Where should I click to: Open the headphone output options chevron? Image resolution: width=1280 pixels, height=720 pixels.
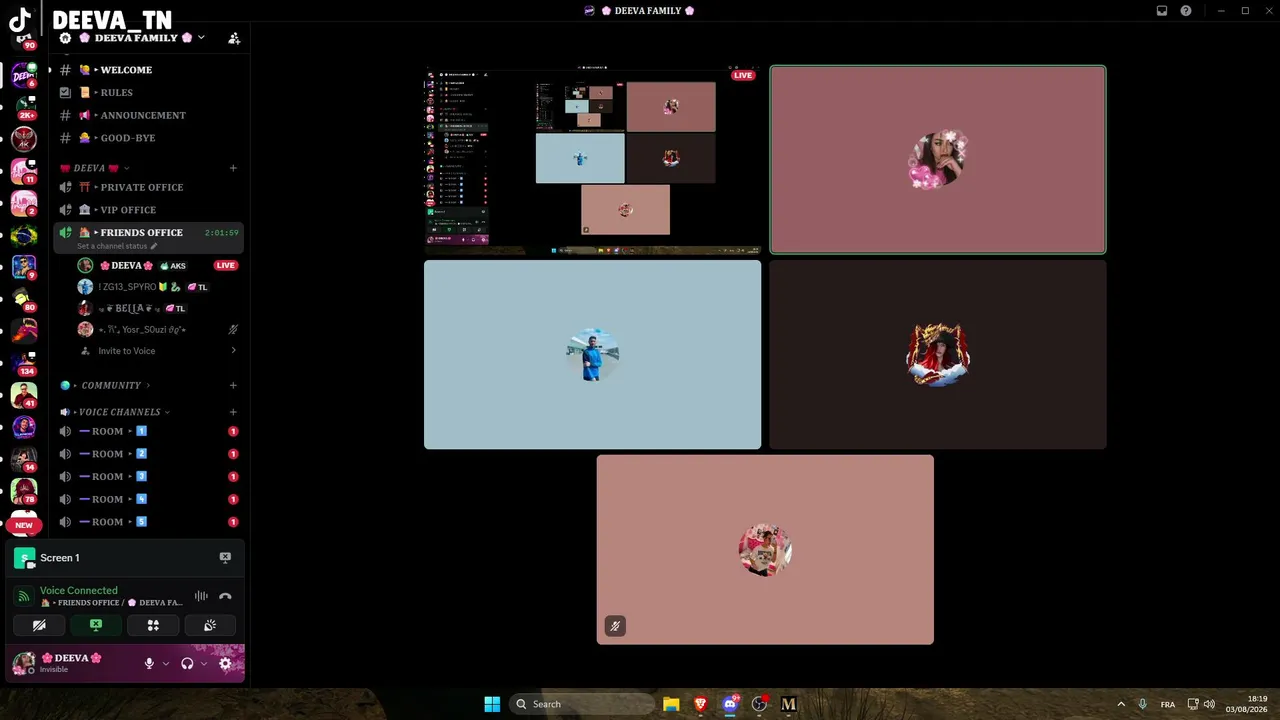click(x=204, y=663)
